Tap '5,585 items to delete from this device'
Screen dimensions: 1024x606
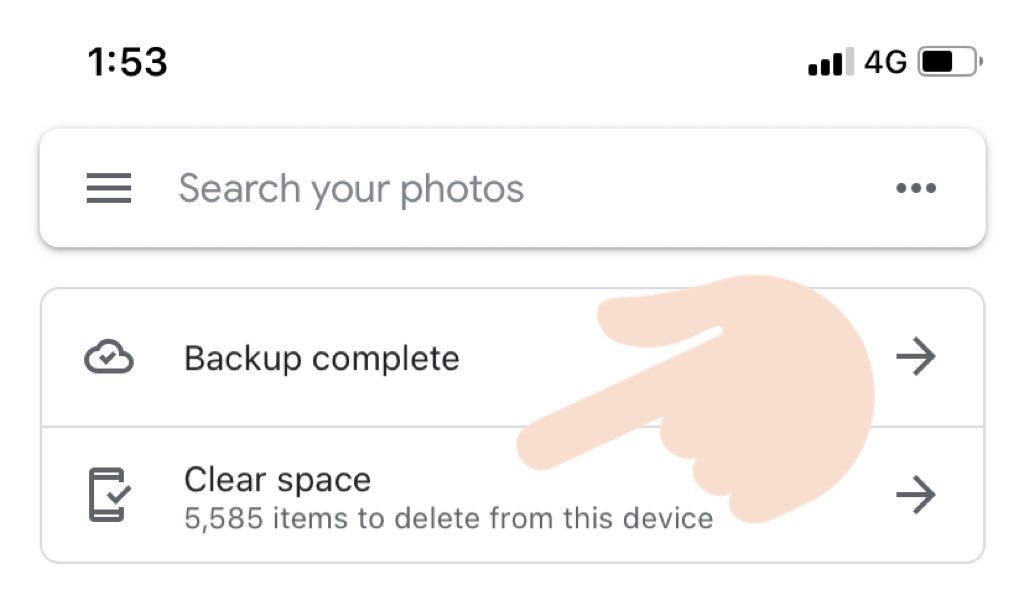pyautogui.click(x=449, y=518)
